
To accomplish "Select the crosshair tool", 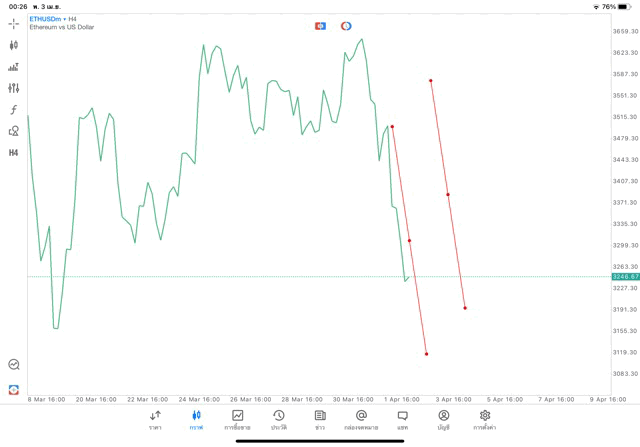I will click(x=13, y=23).
